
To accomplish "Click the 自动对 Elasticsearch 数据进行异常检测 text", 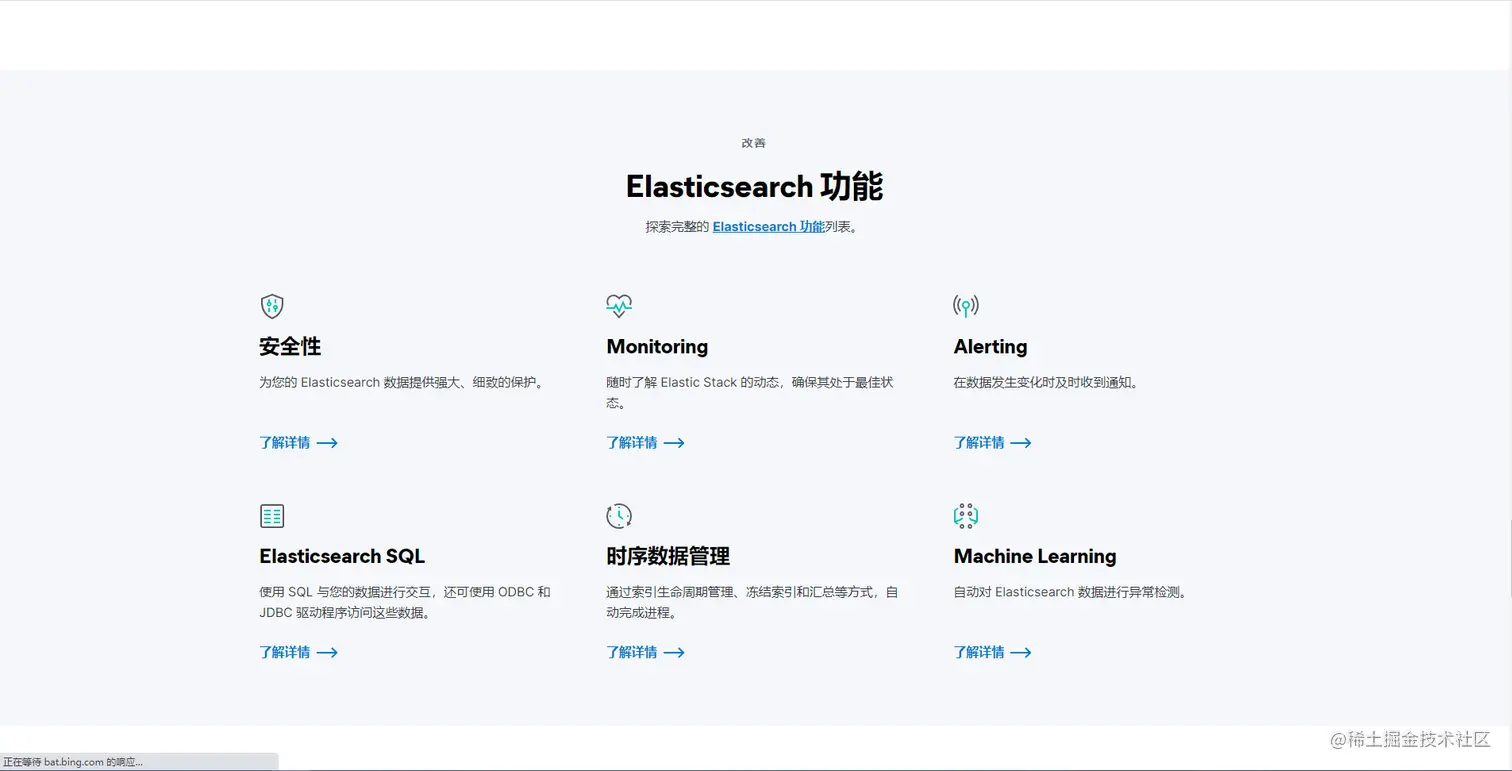I will coord(1071,592).
